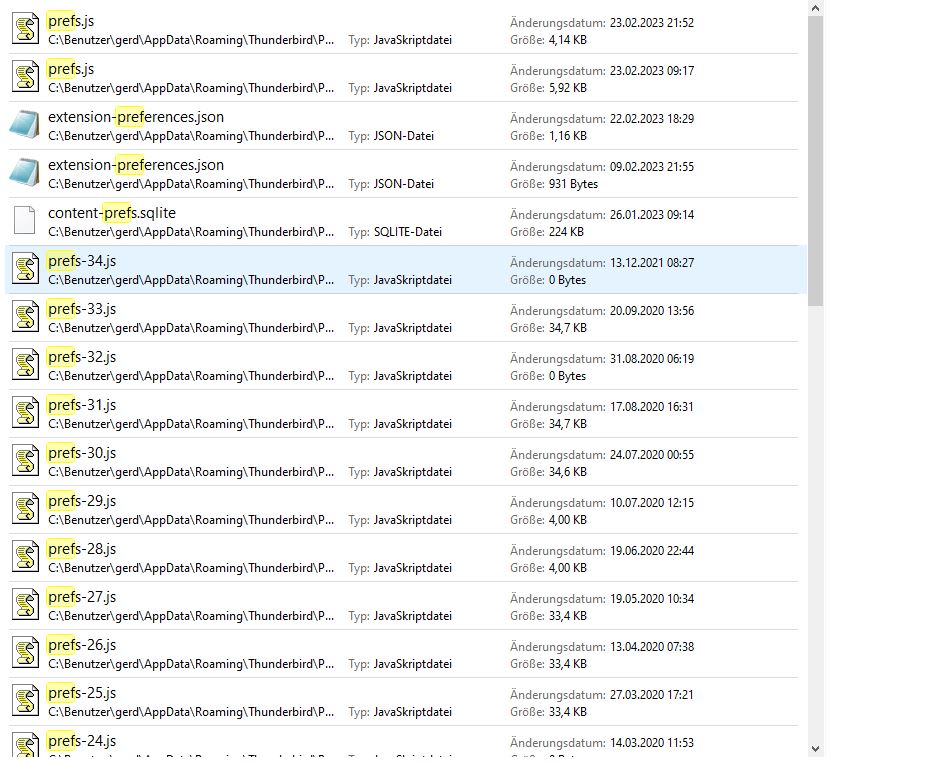Click Größe: 224 KB for content-prefs.sqlite
This screenshot has width=940, height=764.
tap(547, 232)
